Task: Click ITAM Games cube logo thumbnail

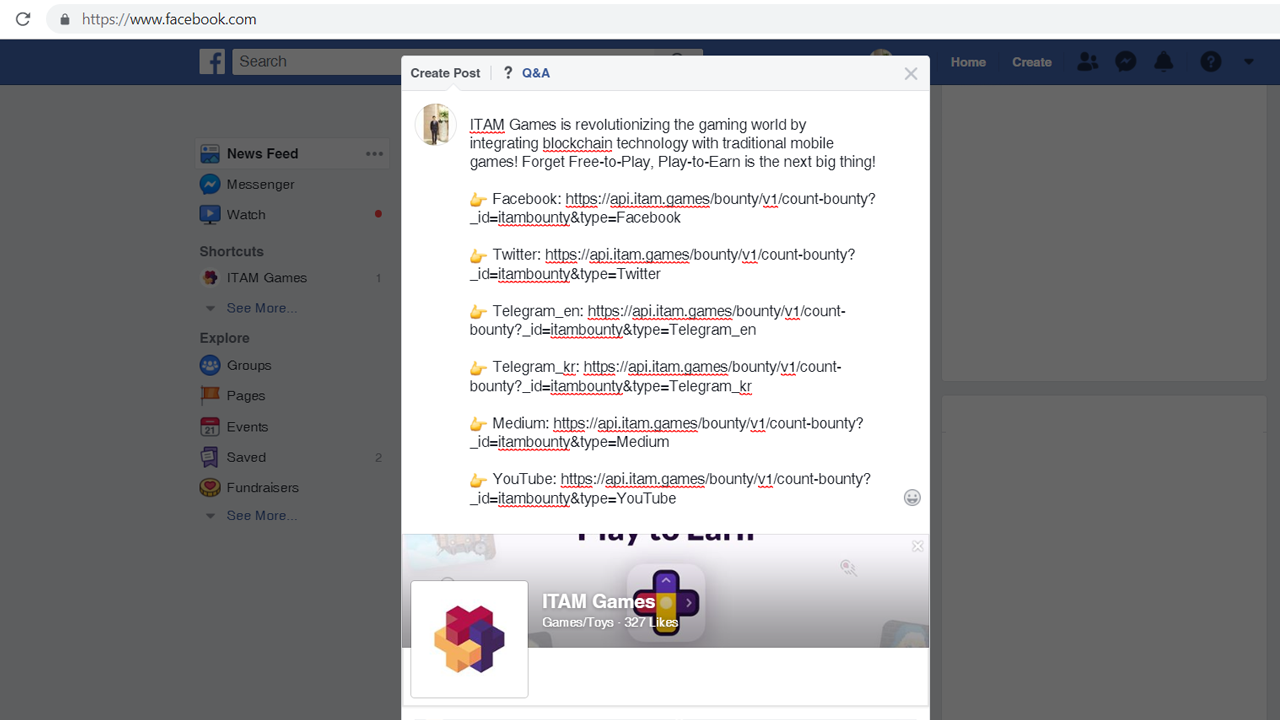Action: (469, 639)
